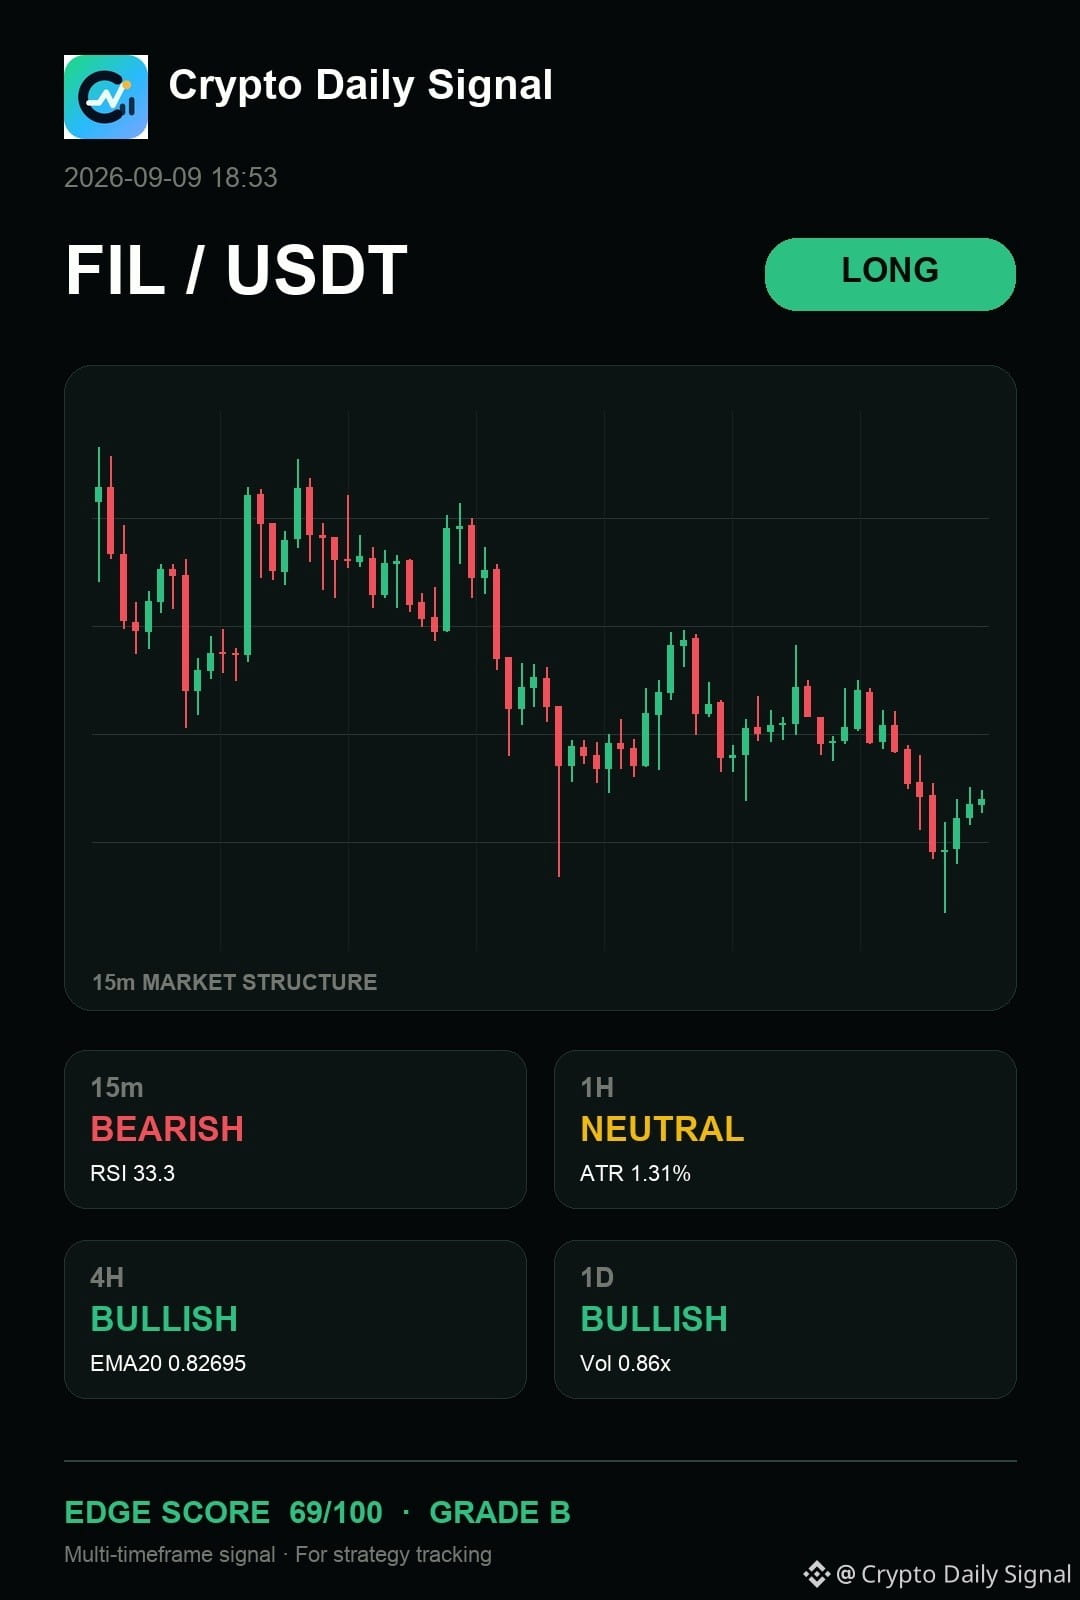Open the 4H BULLISH timeframe card

tap(295, 1319)
